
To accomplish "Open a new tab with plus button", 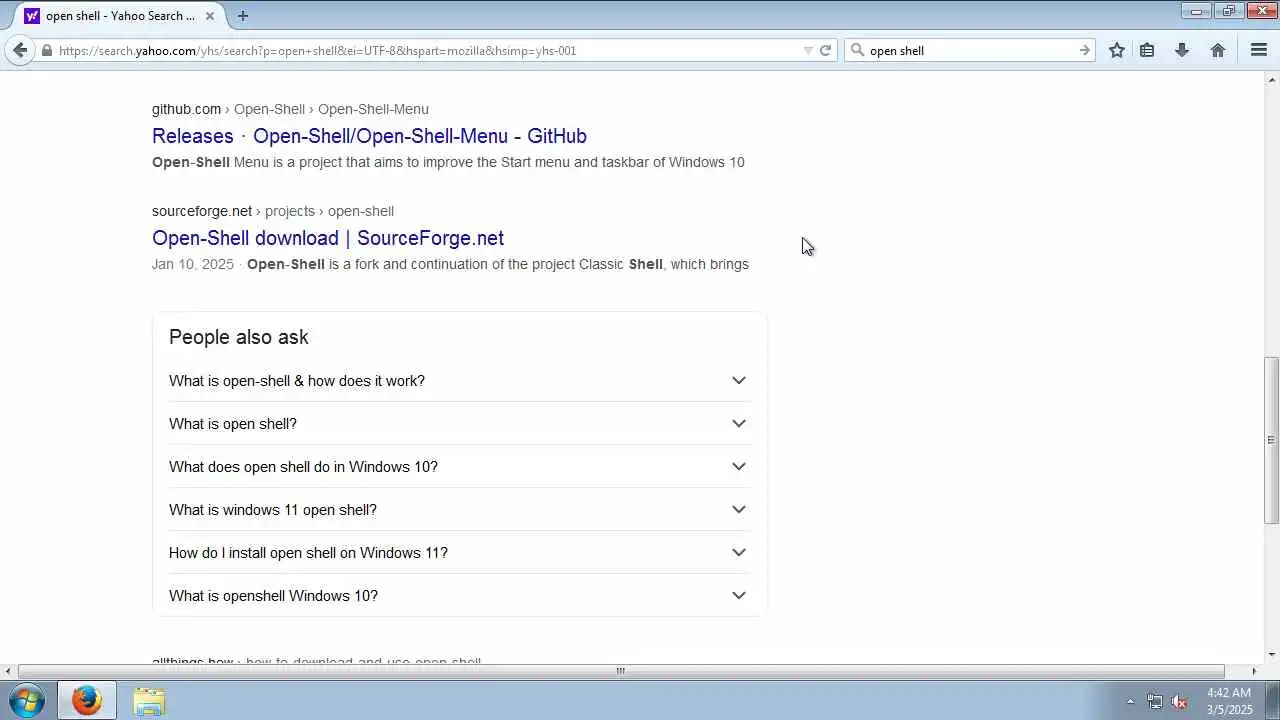I will point(243,15).
